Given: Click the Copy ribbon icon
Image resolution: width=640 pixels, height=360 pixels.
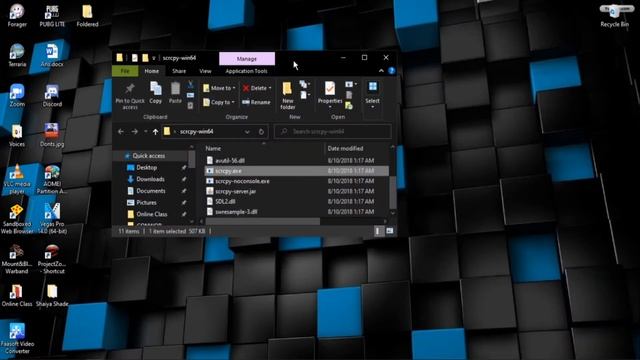Looking at the screenshot, I should pos(156,92).
